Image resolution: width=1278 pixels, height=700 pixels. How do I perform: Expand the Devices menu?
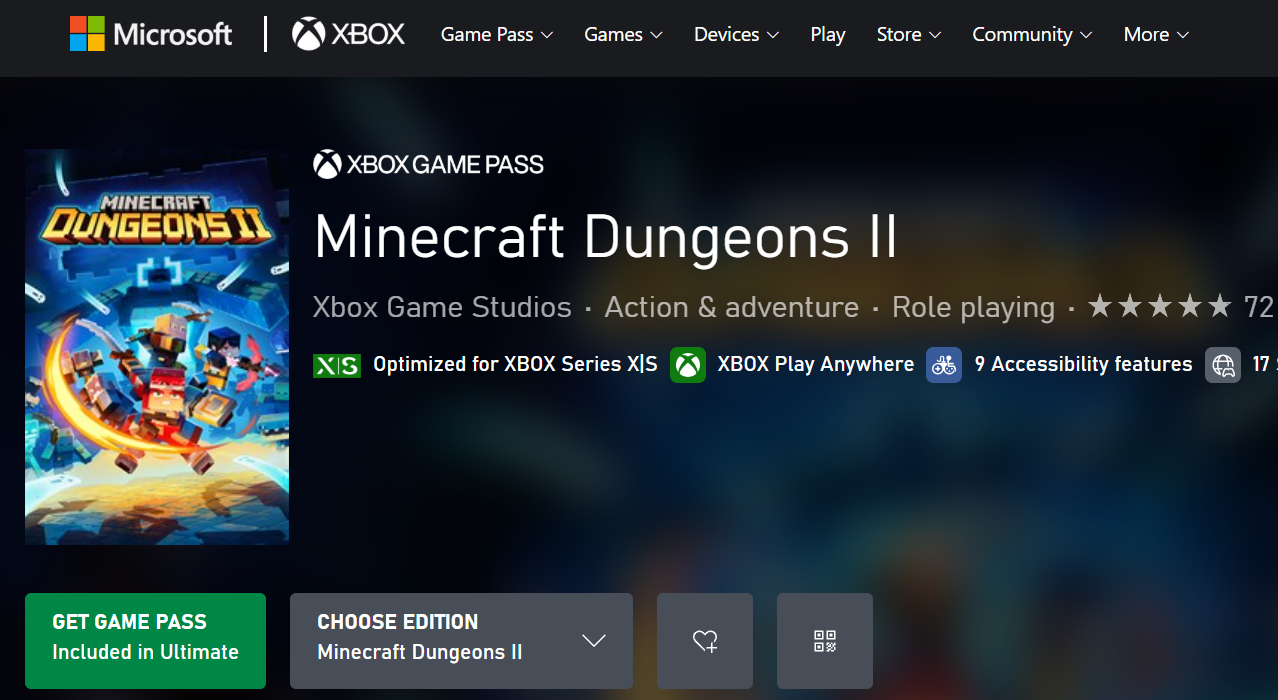point(736,34)
